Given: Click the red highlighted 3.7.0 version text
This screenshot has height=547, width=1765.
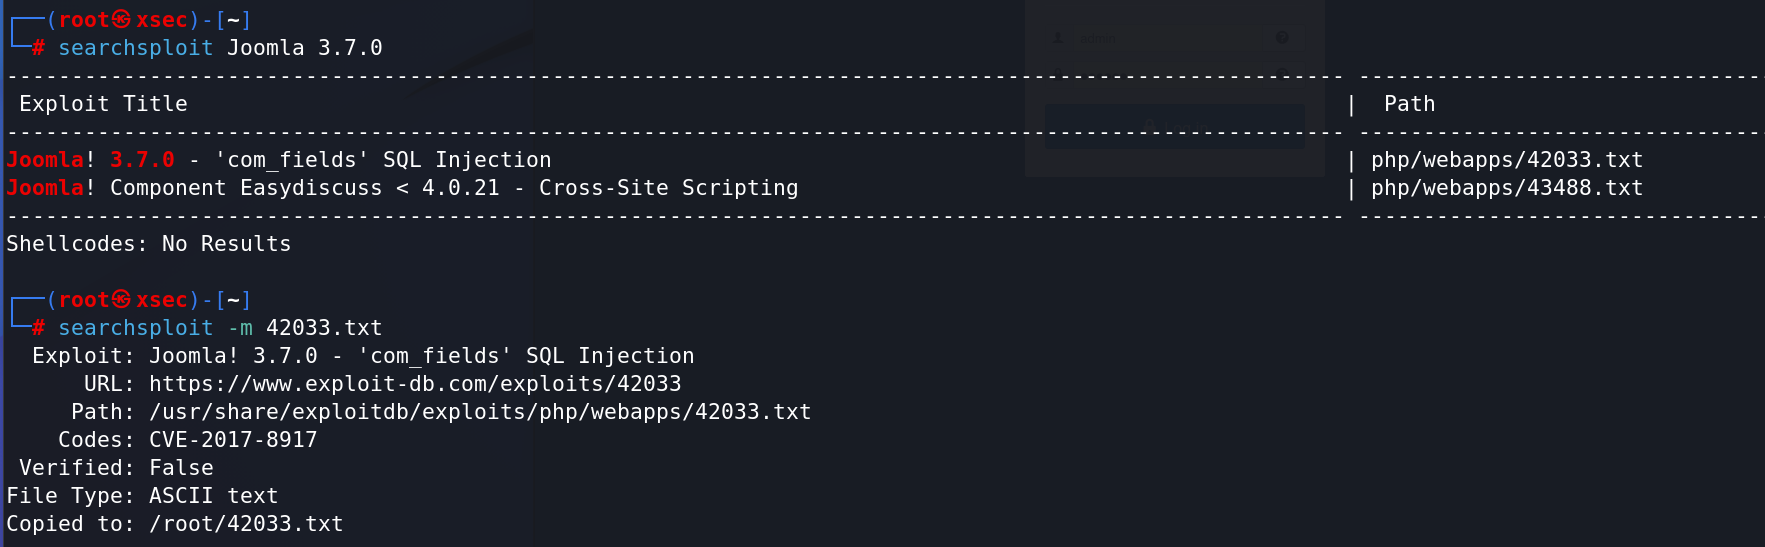Looking at the screenshot, I should click(142, 160).
